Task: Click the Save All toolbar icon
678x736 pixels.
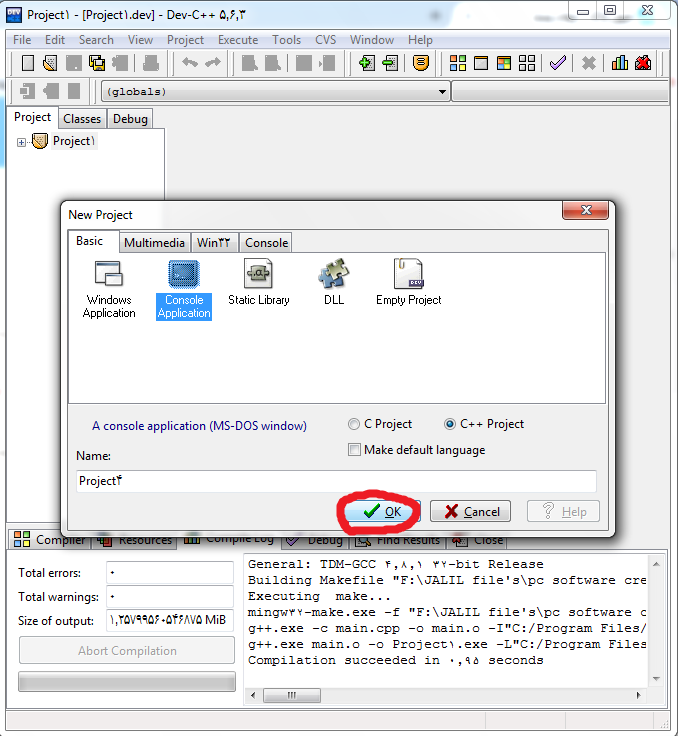Action: 97,62
